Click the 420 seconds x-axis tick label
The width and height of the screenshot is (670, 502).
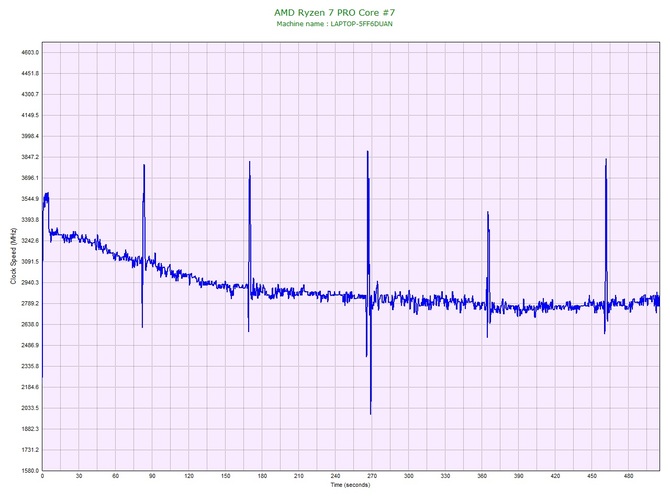(x=555, y=476)
